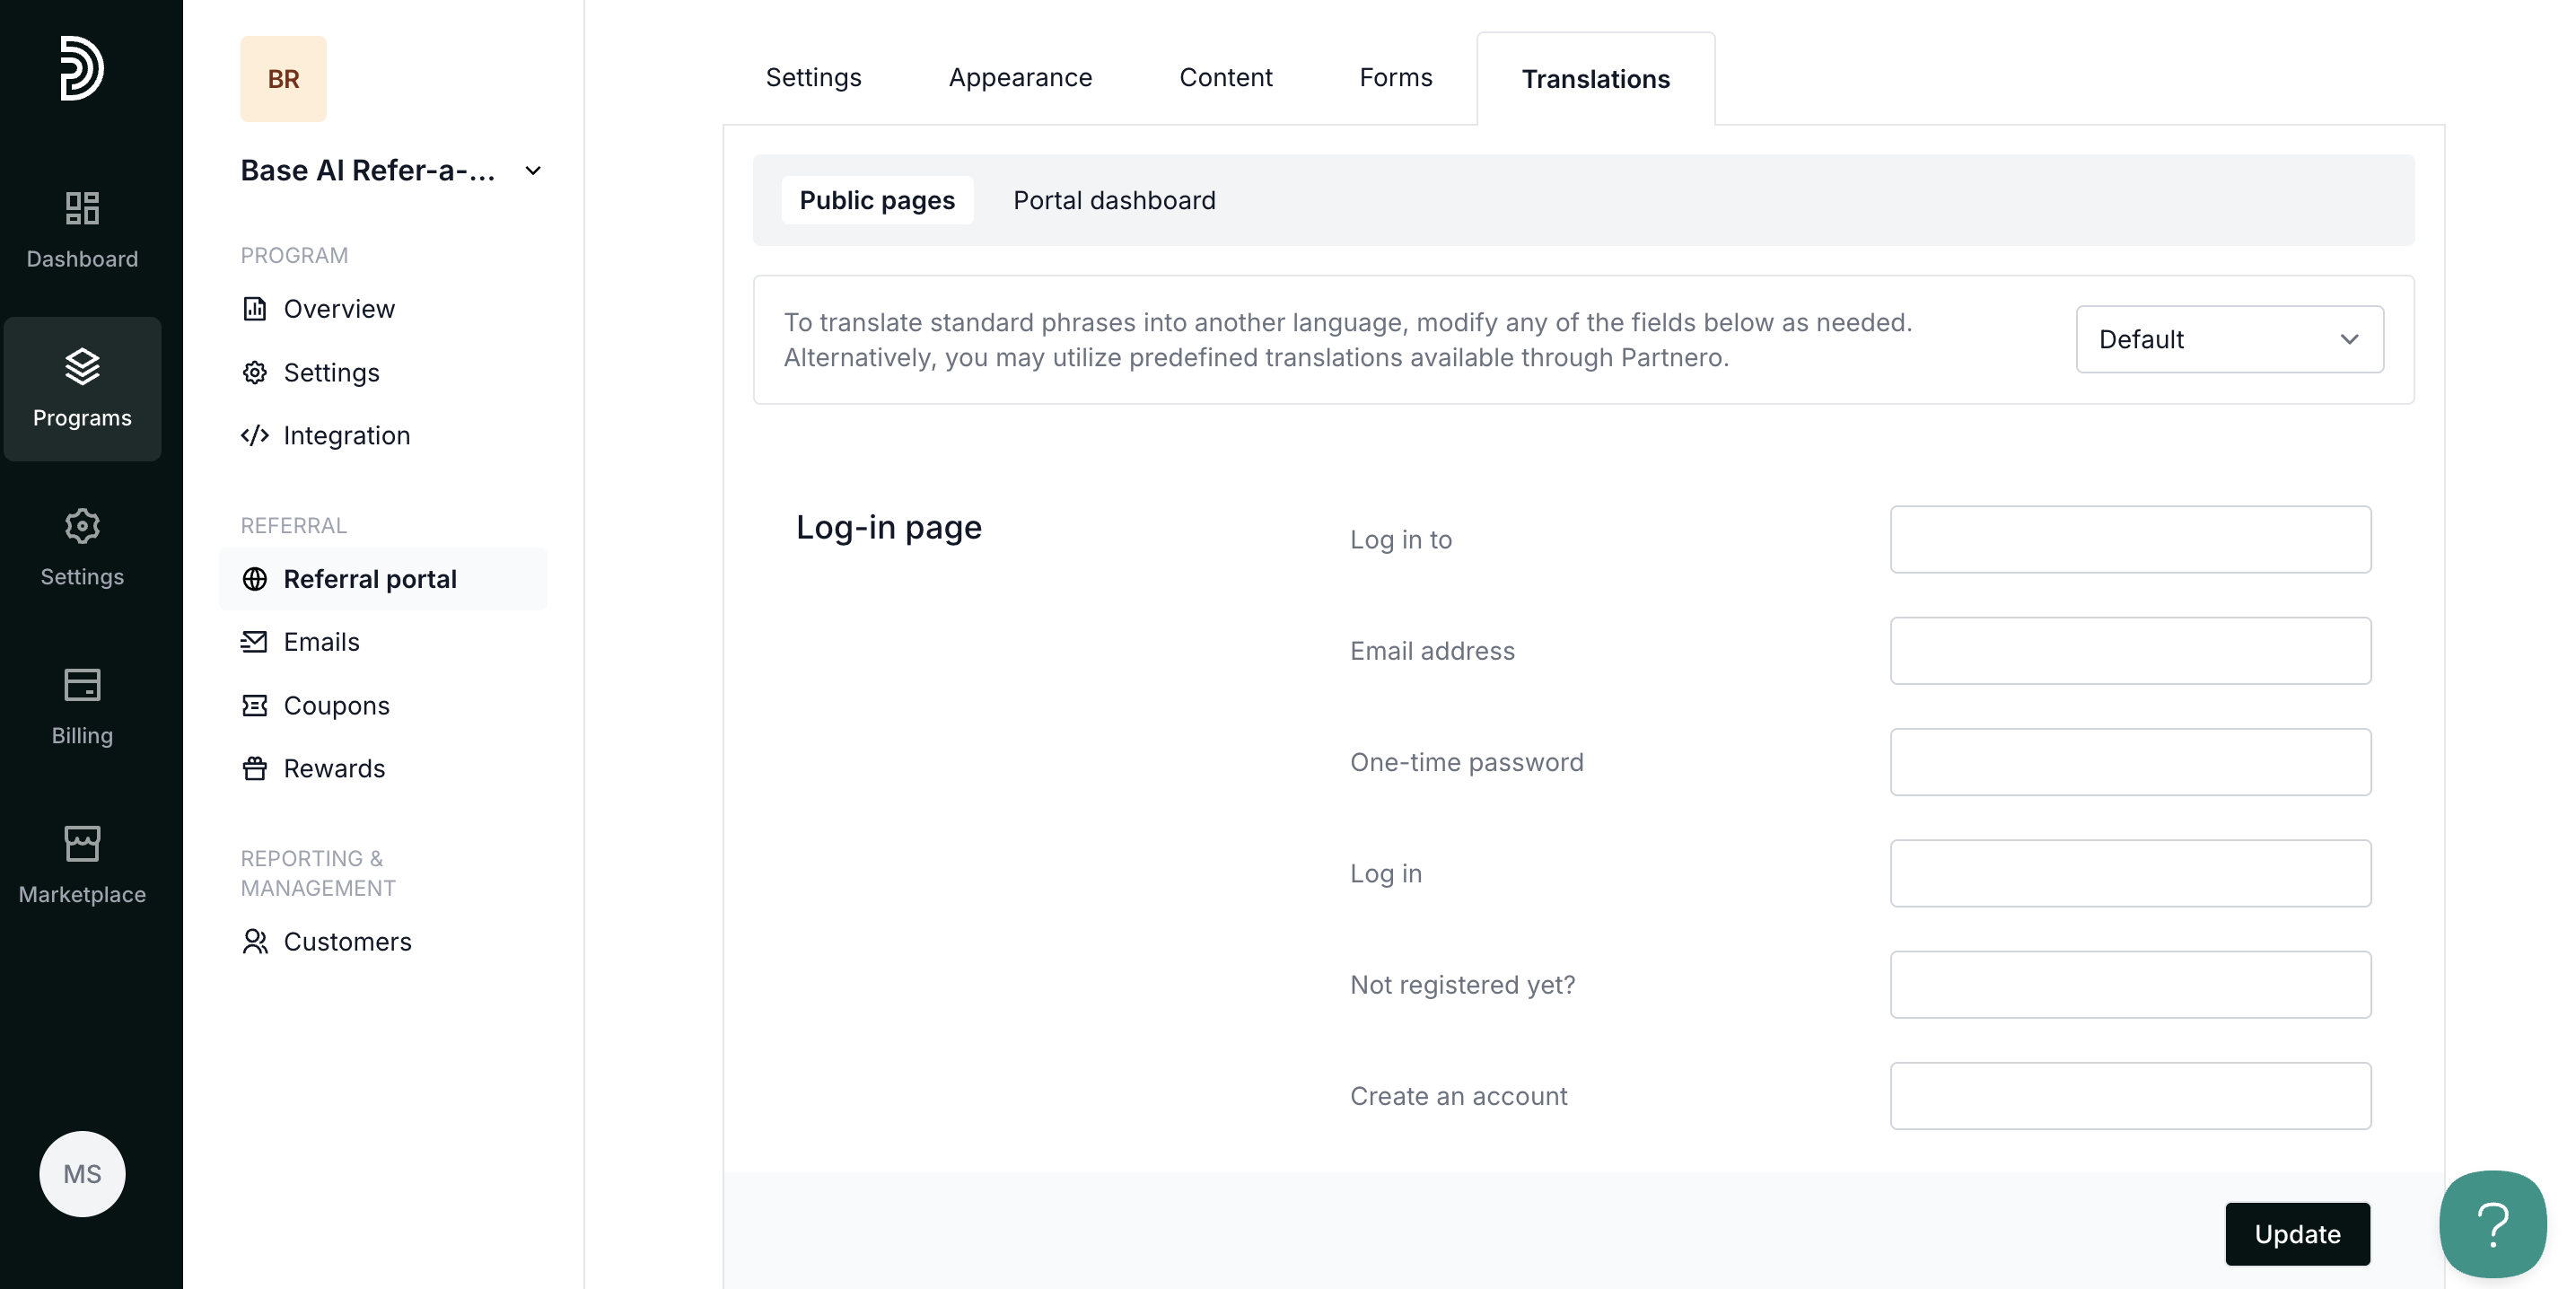Open the Marketplace storefront icon
Image resolution: width=2576 pixels, height=1289 pixels.
click(x=82, y=844)
